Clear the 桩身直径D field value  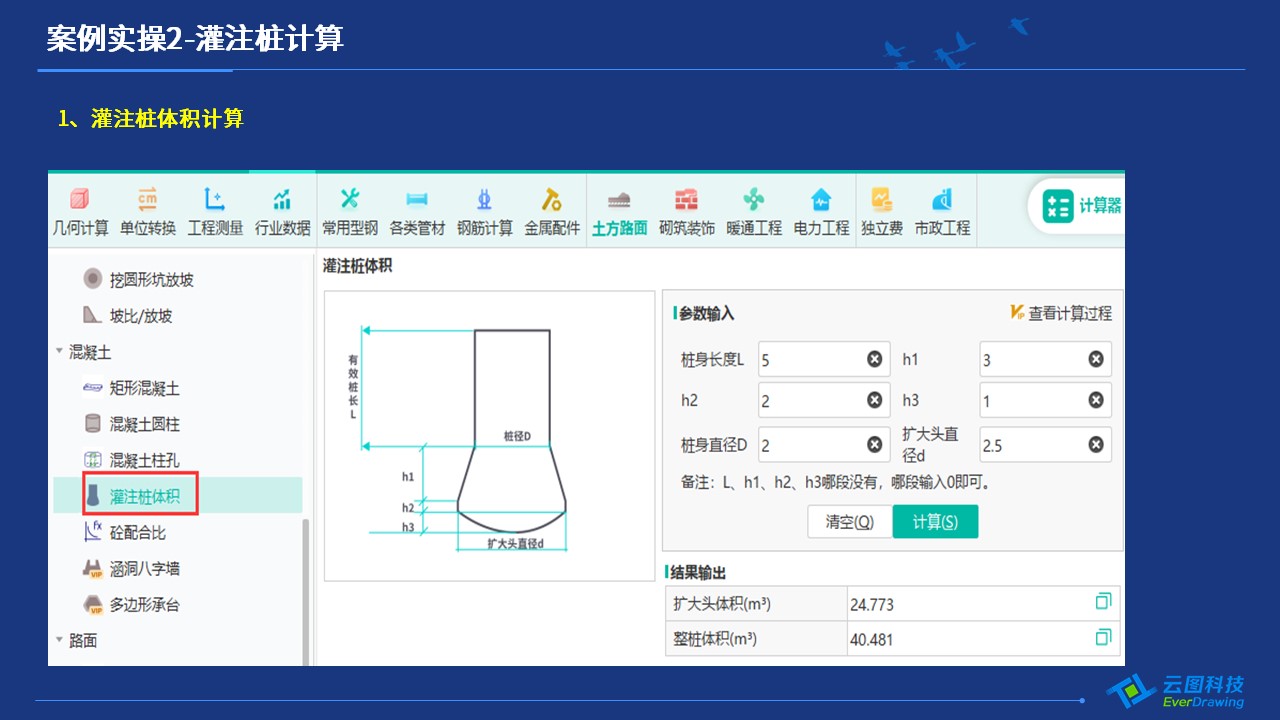(875, 445)
